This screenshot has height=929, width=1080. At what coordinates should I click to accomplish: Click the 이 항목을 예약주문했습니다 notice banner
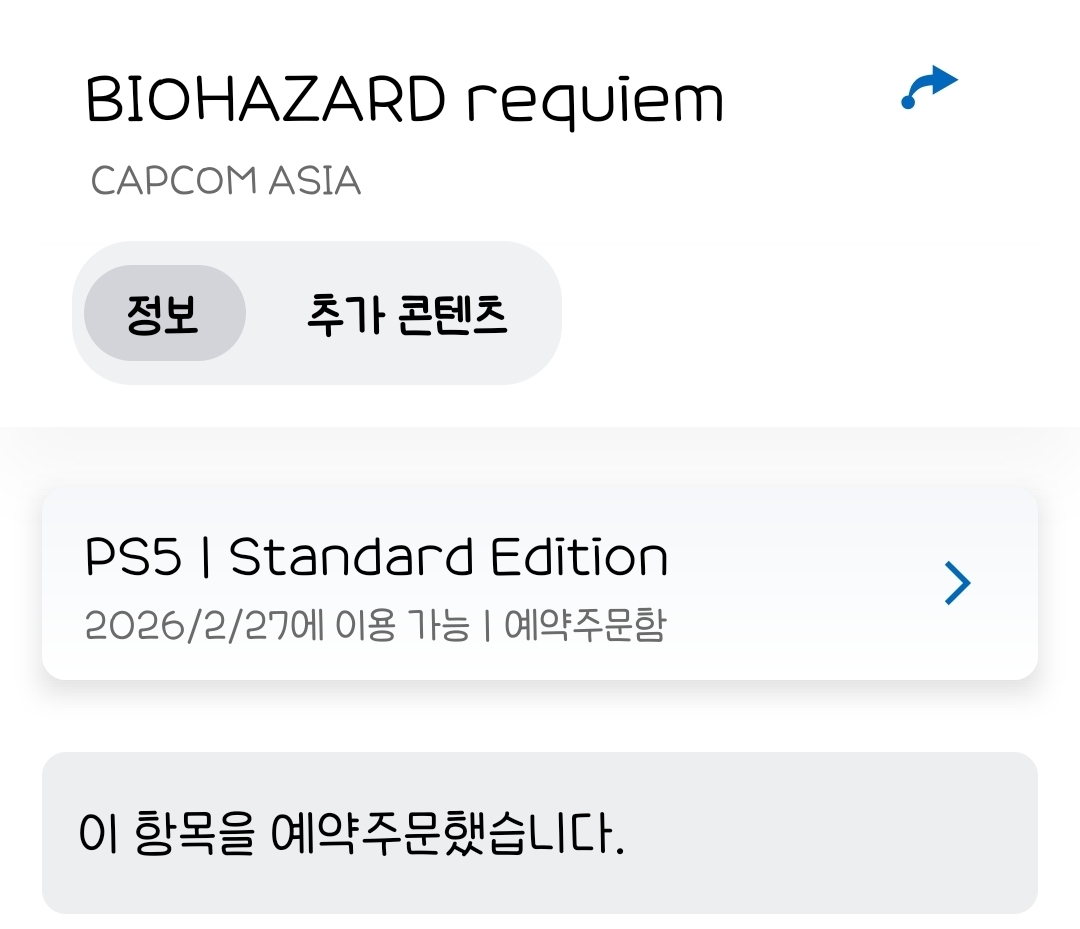click(x=539, y=832)
